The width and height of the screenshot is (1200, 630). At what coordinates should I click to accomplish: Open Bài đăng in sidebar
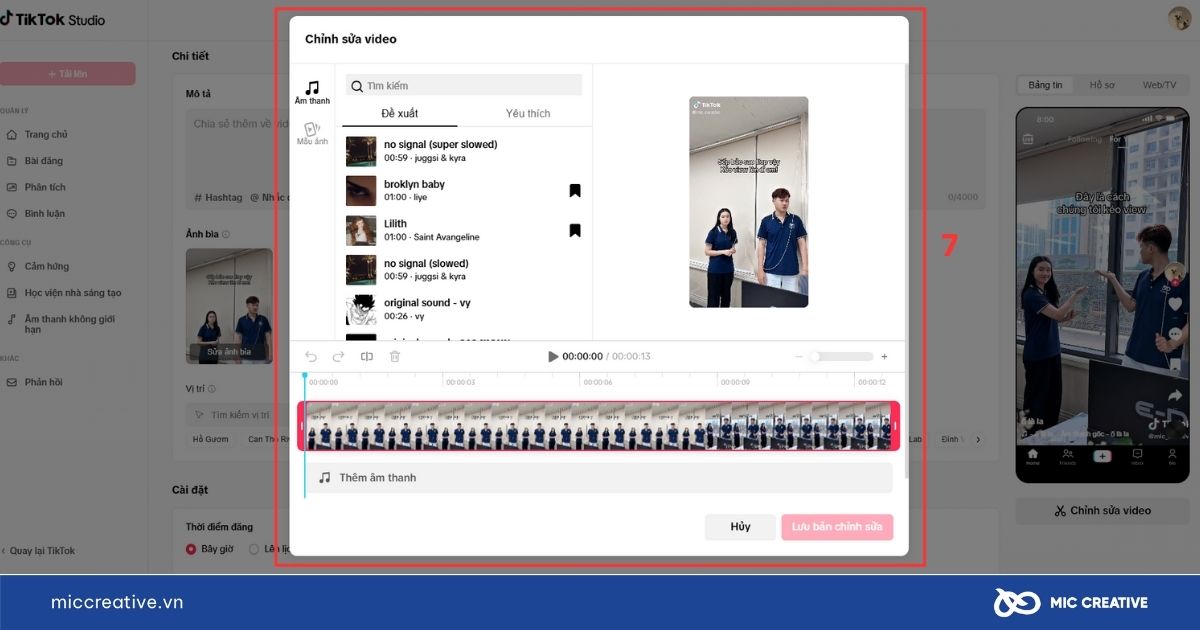[x=44, y=161]
